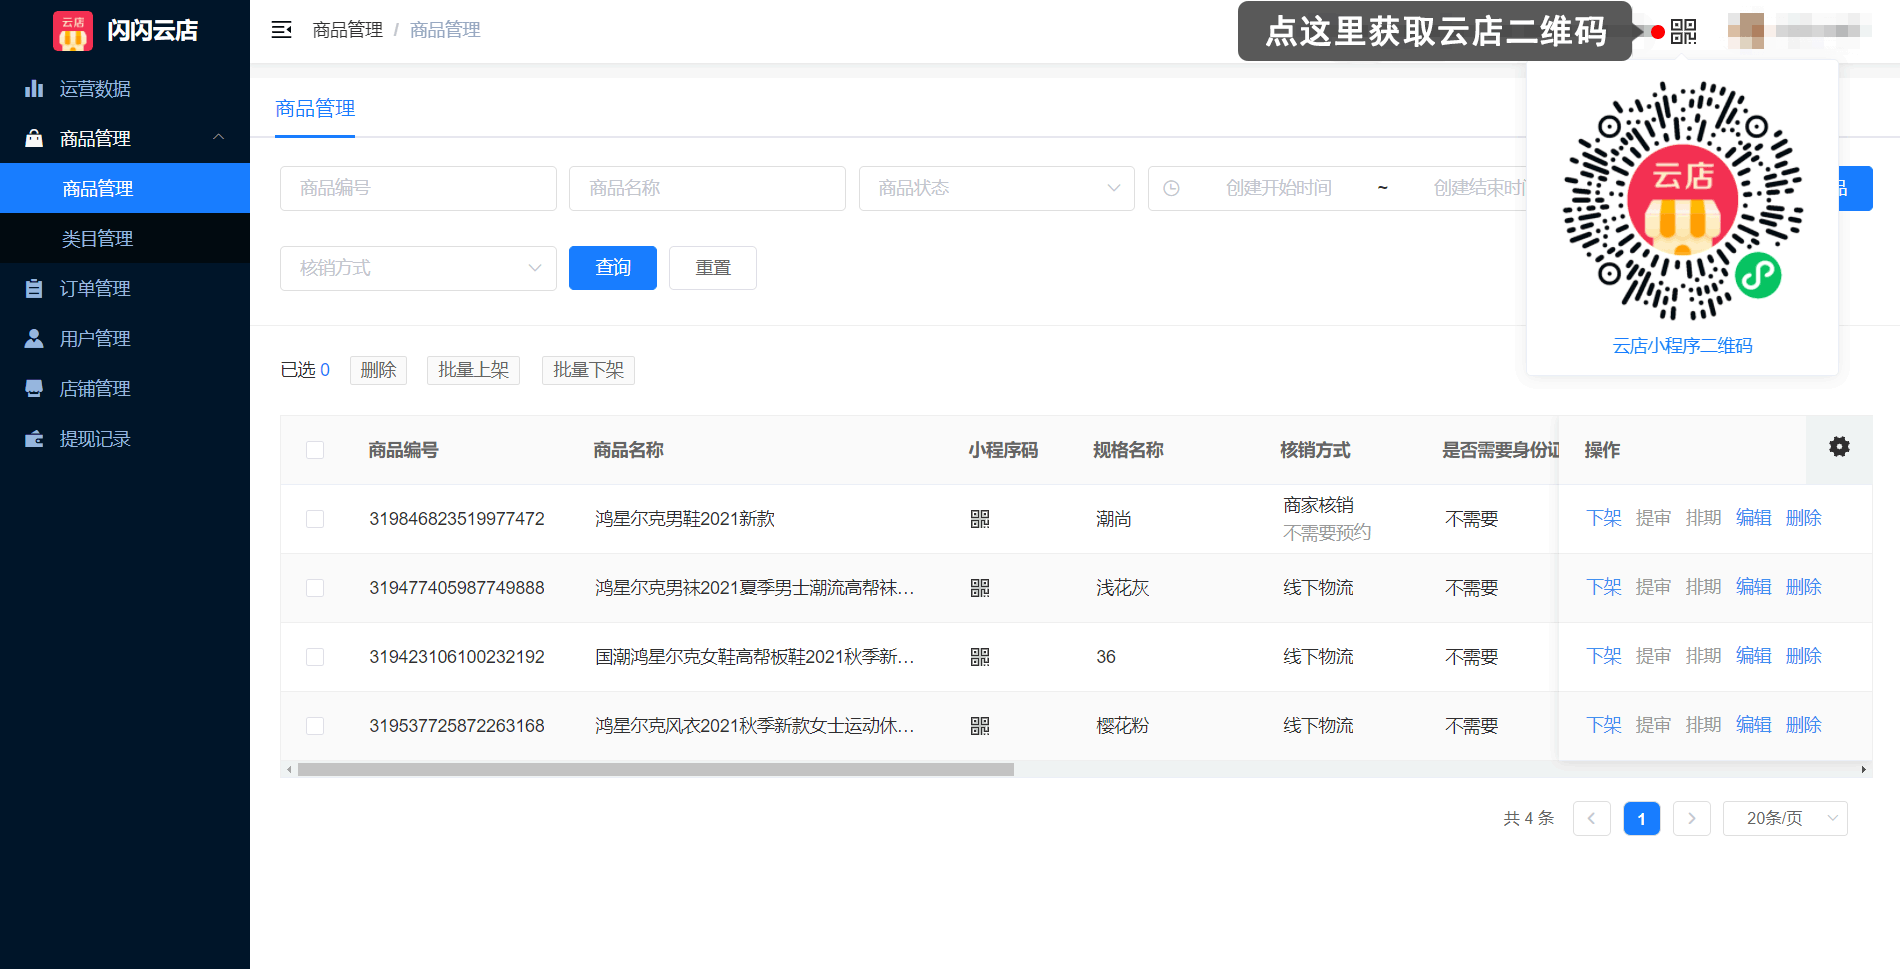Viewport: 1900px width, 969px height.
Task: Click 删除 for product 319423106100232192
Action: (1804, 656)
